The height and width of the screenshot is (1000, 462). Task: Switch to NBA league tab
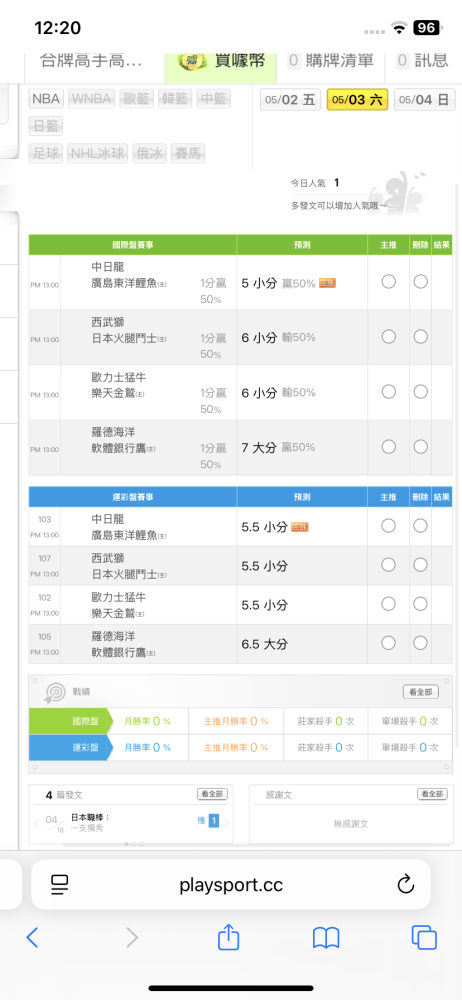point(46,99)
